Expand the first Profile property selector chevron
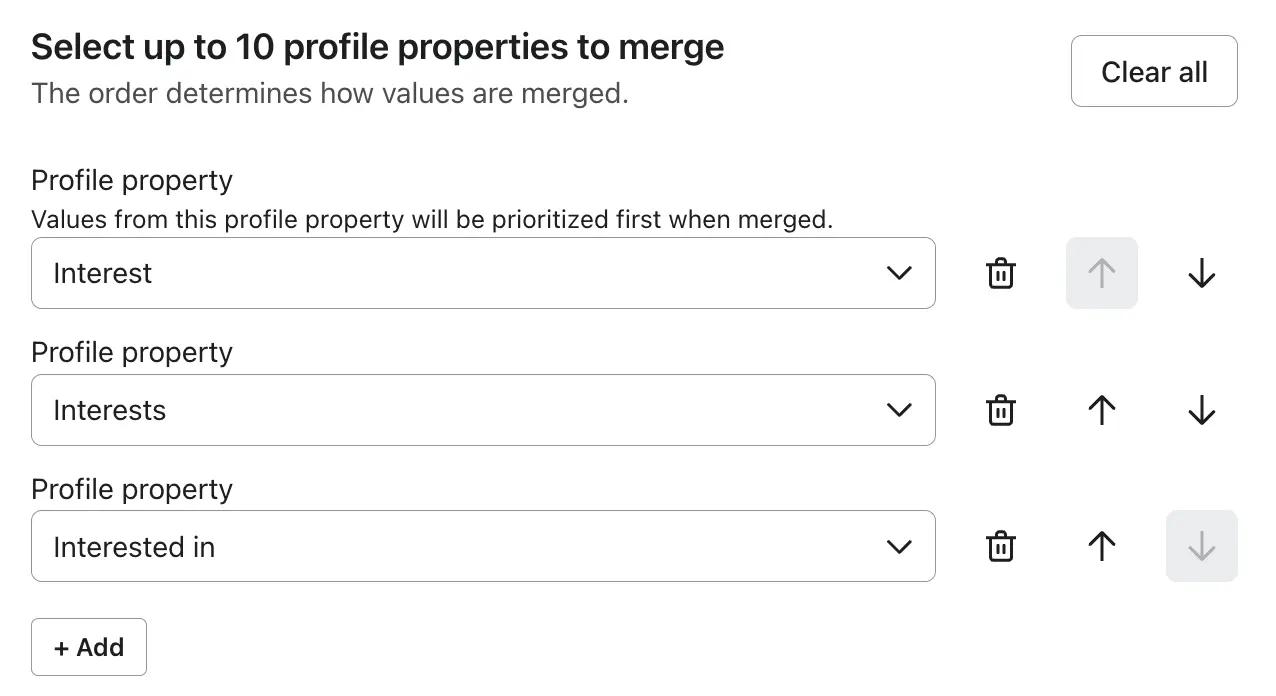 898,272
